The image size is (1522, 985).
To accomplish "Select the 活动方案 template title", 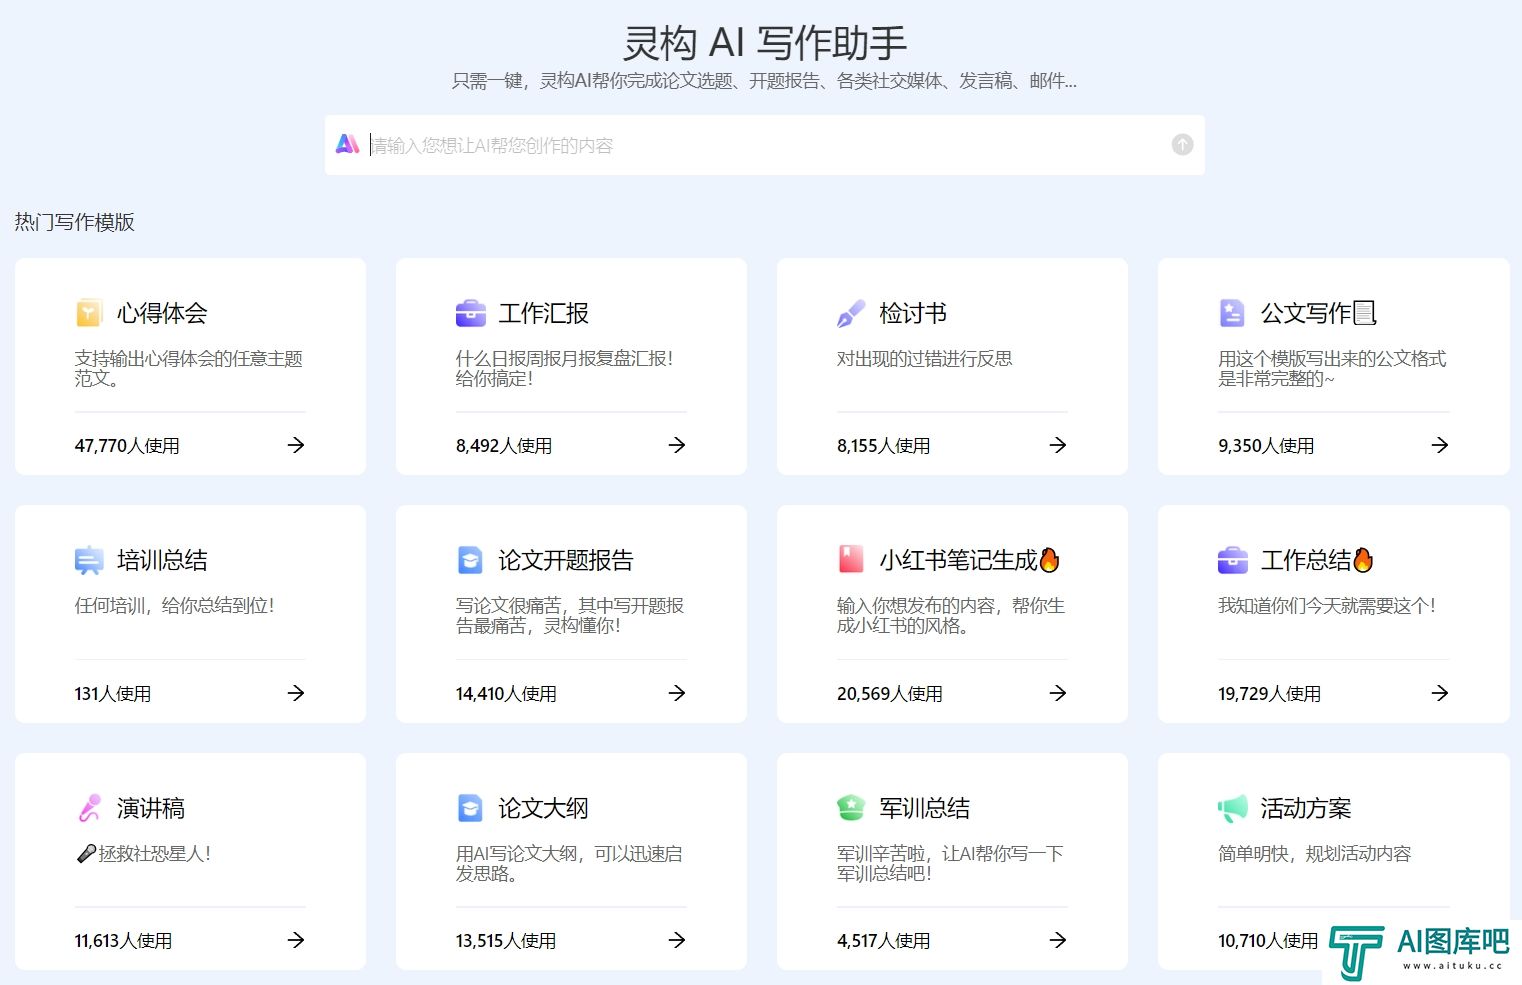I will click(1306, 808).
